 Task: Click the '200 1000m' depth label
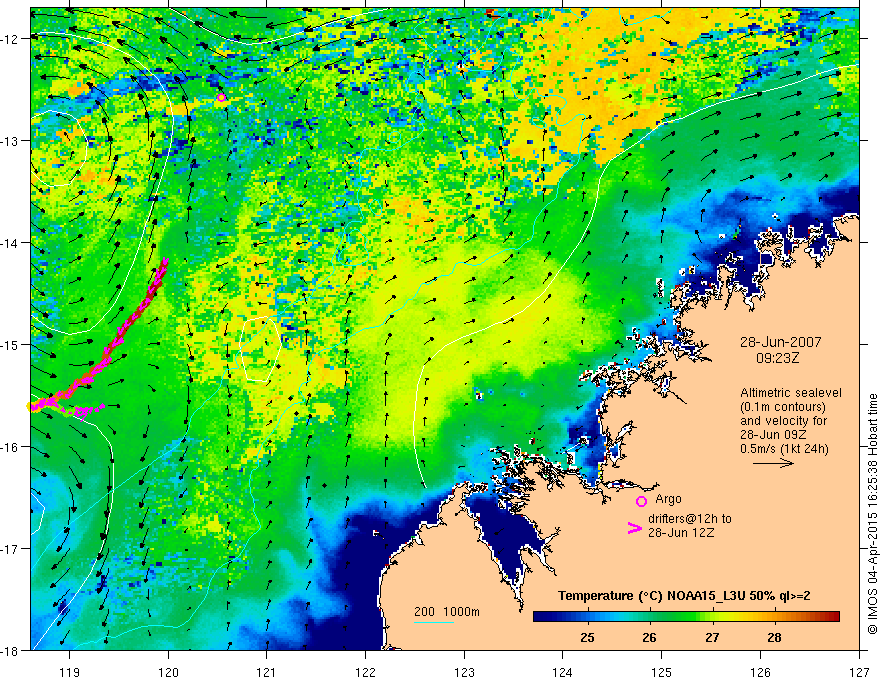click(447, 612)
